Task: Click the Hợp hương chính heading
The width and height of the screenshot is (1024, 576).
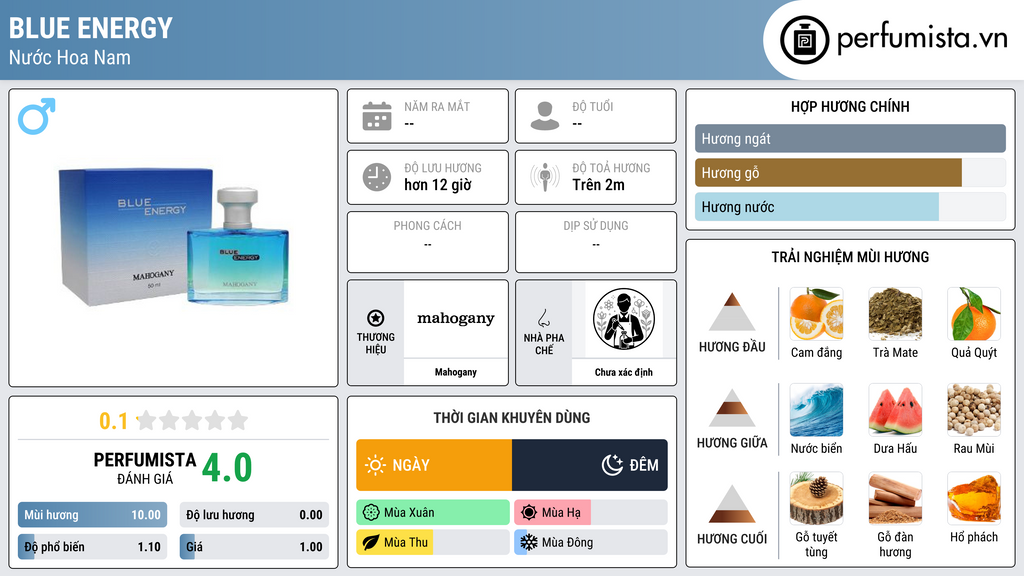Action: (850, 106)
